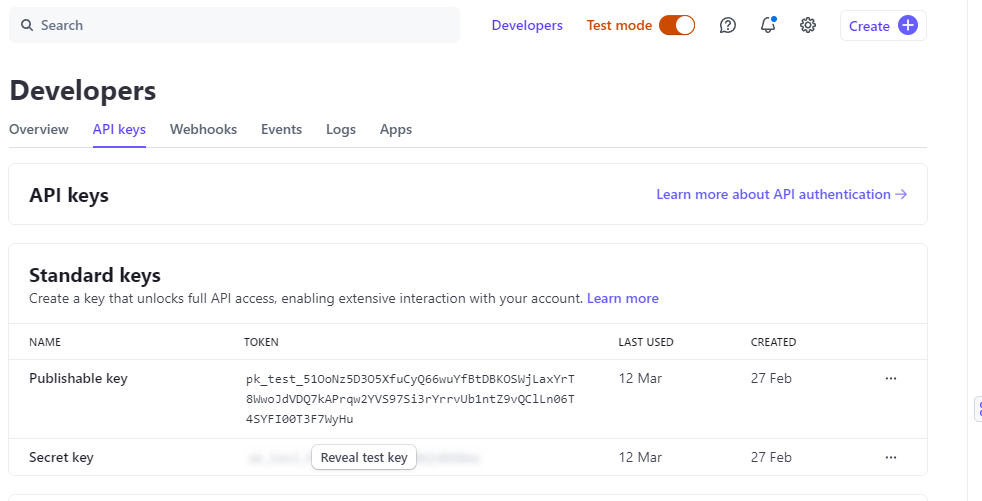Switch to the Webhooks tab

pyautogui.click(x=203, y=129)
